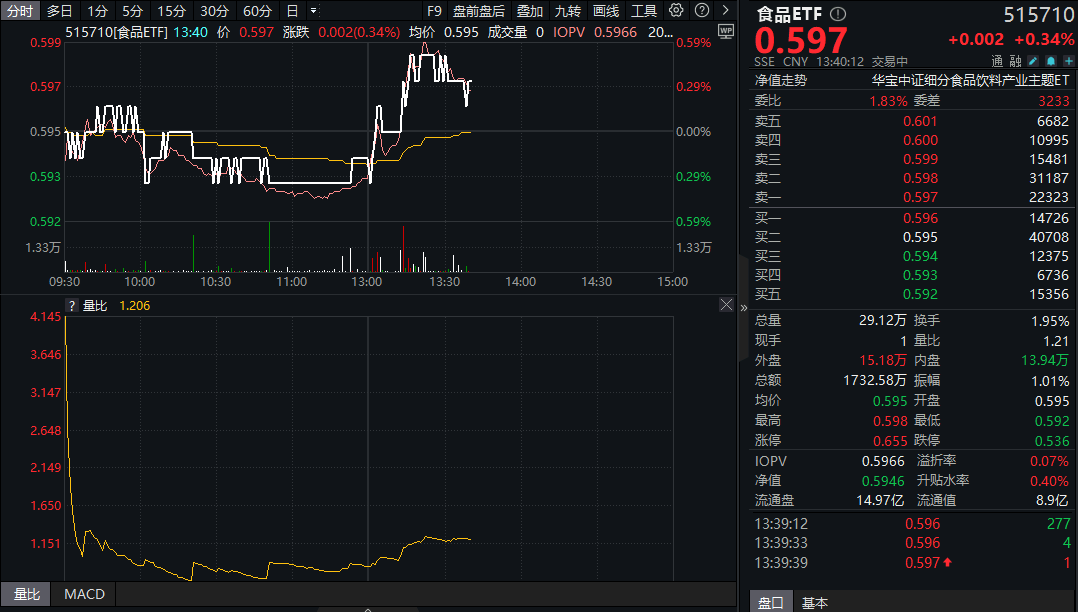Switch to the 基本 tab in quote panel

pos(815,602)
